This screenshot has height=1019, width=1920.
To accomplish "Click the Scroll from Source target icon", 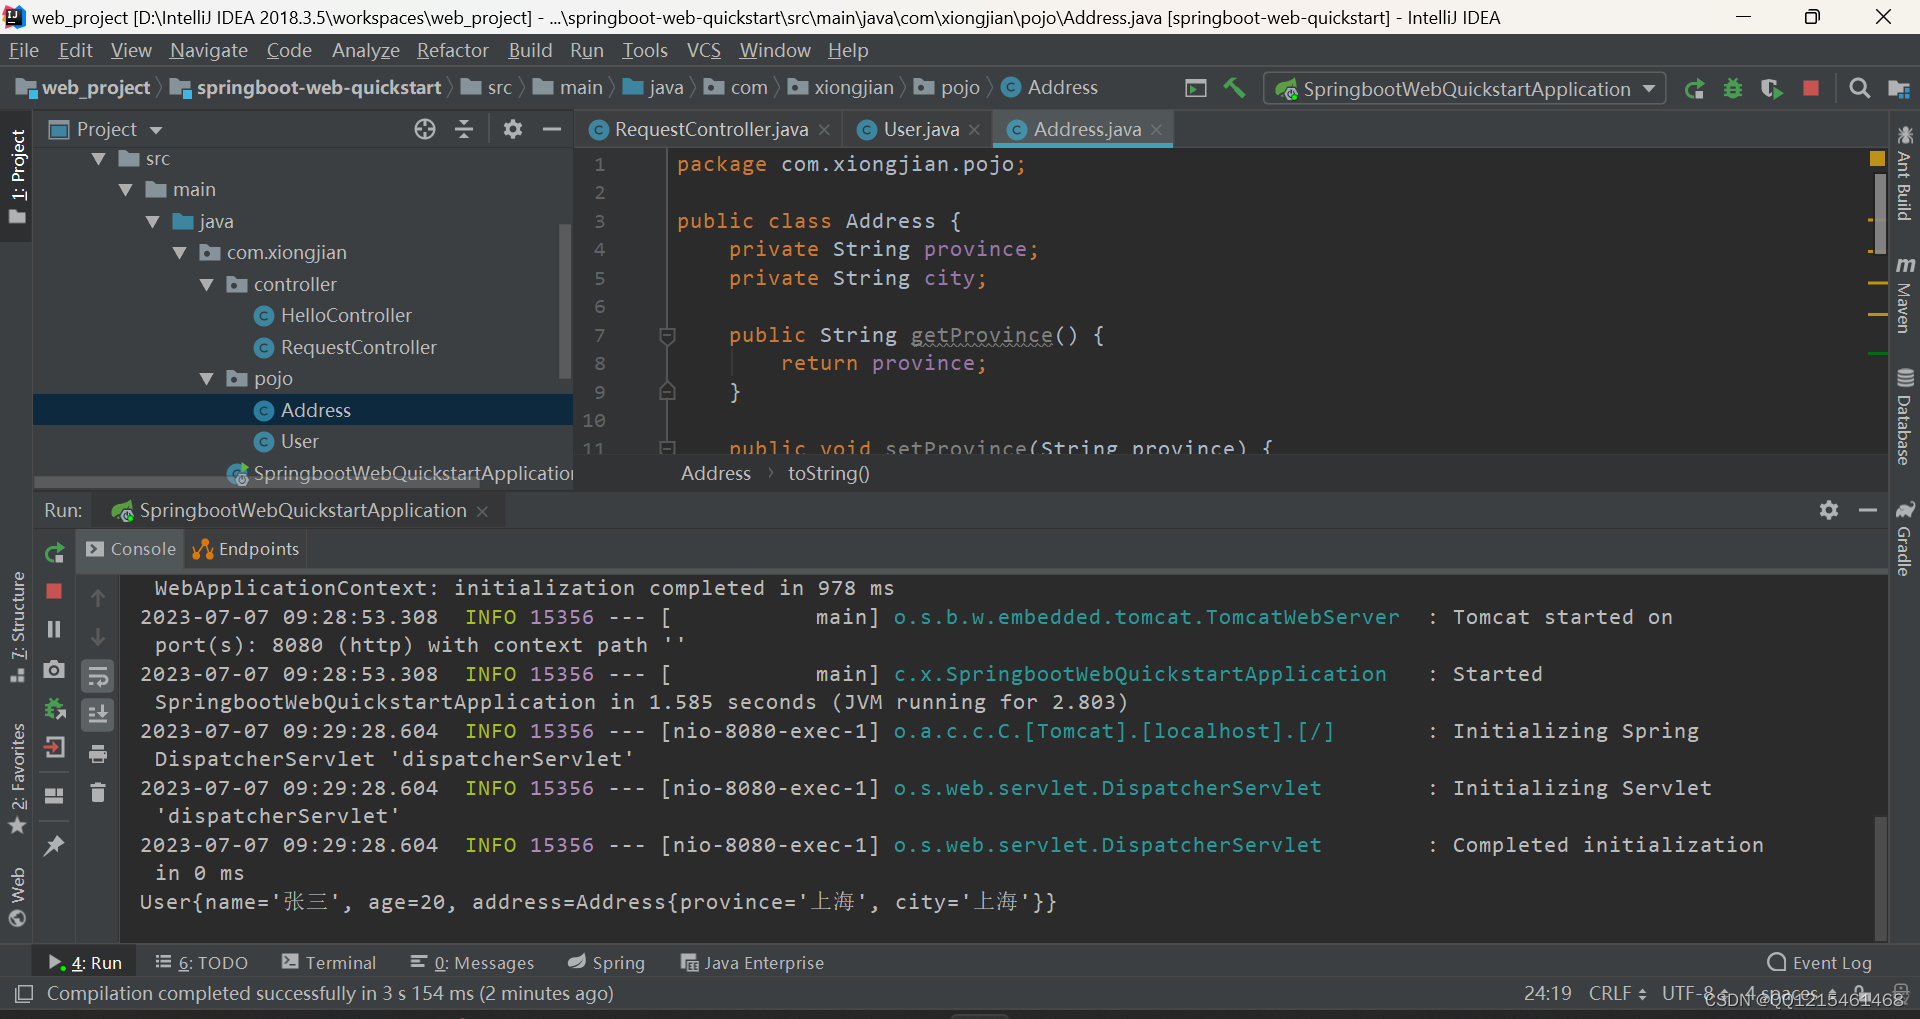I will pos(425,129).
